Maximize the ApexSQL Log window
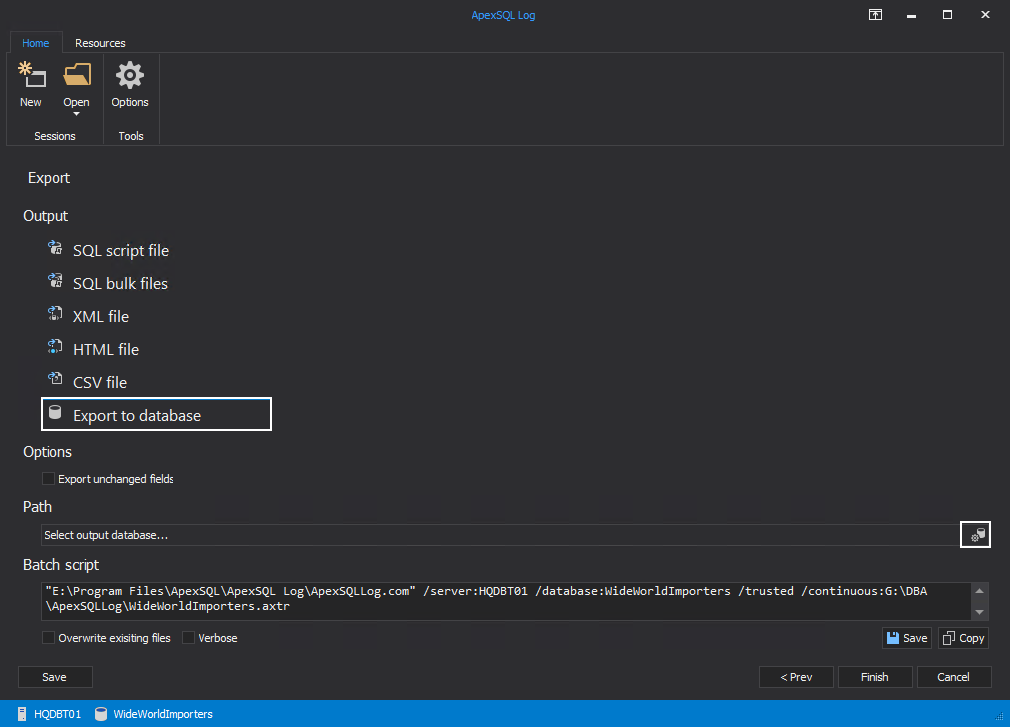This screenshot has height=727, width=1010. tap(947, 15)
